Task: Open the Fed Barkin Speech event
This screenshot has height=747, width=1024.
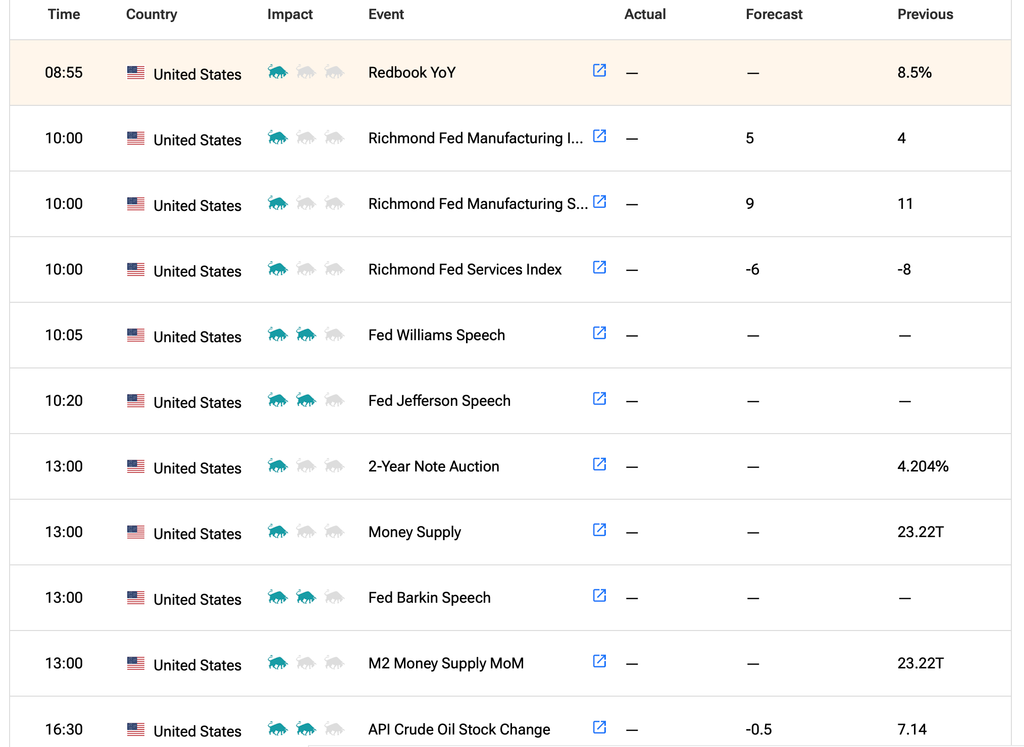Action: pos(429,597)
